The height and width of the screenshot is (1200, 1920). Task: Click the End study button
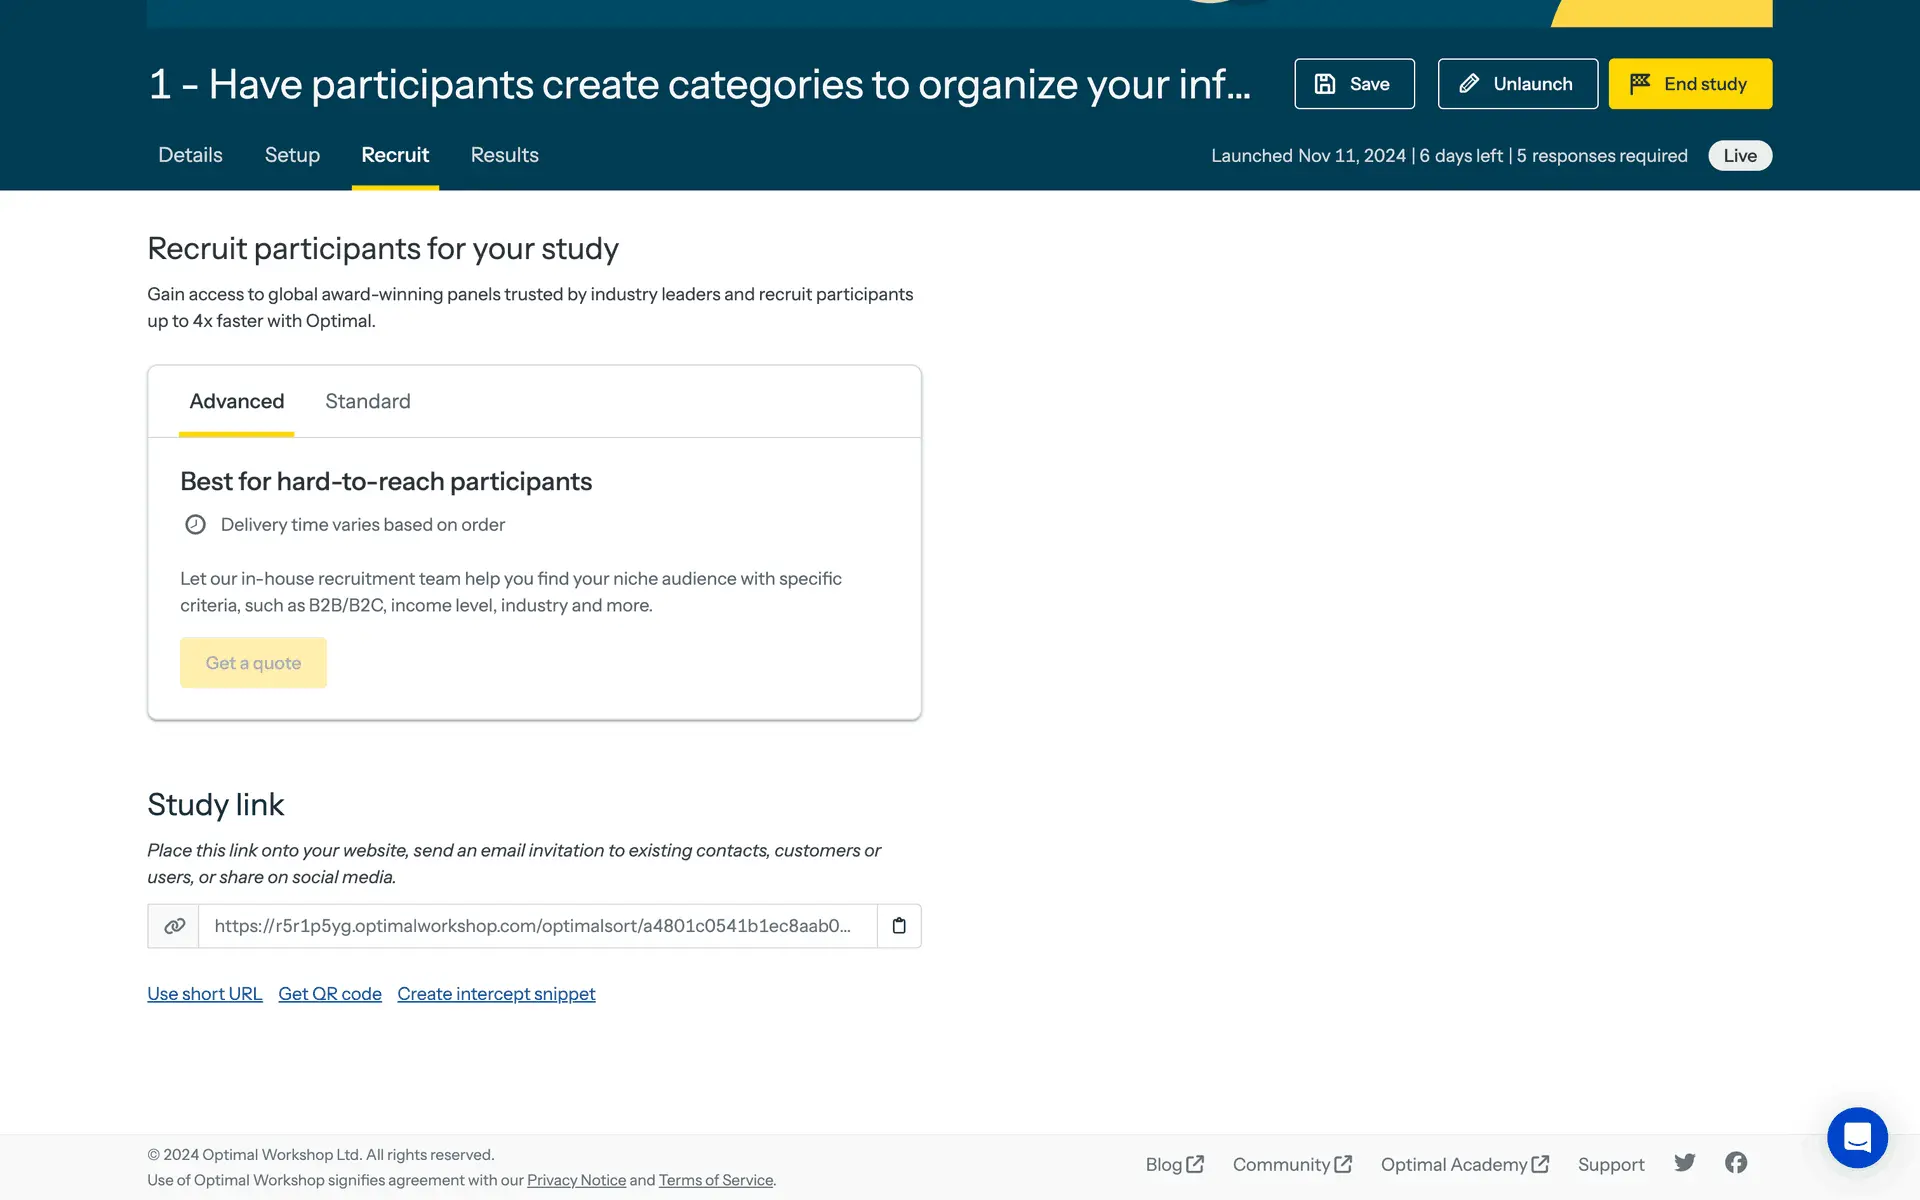tap(1690, 84)
